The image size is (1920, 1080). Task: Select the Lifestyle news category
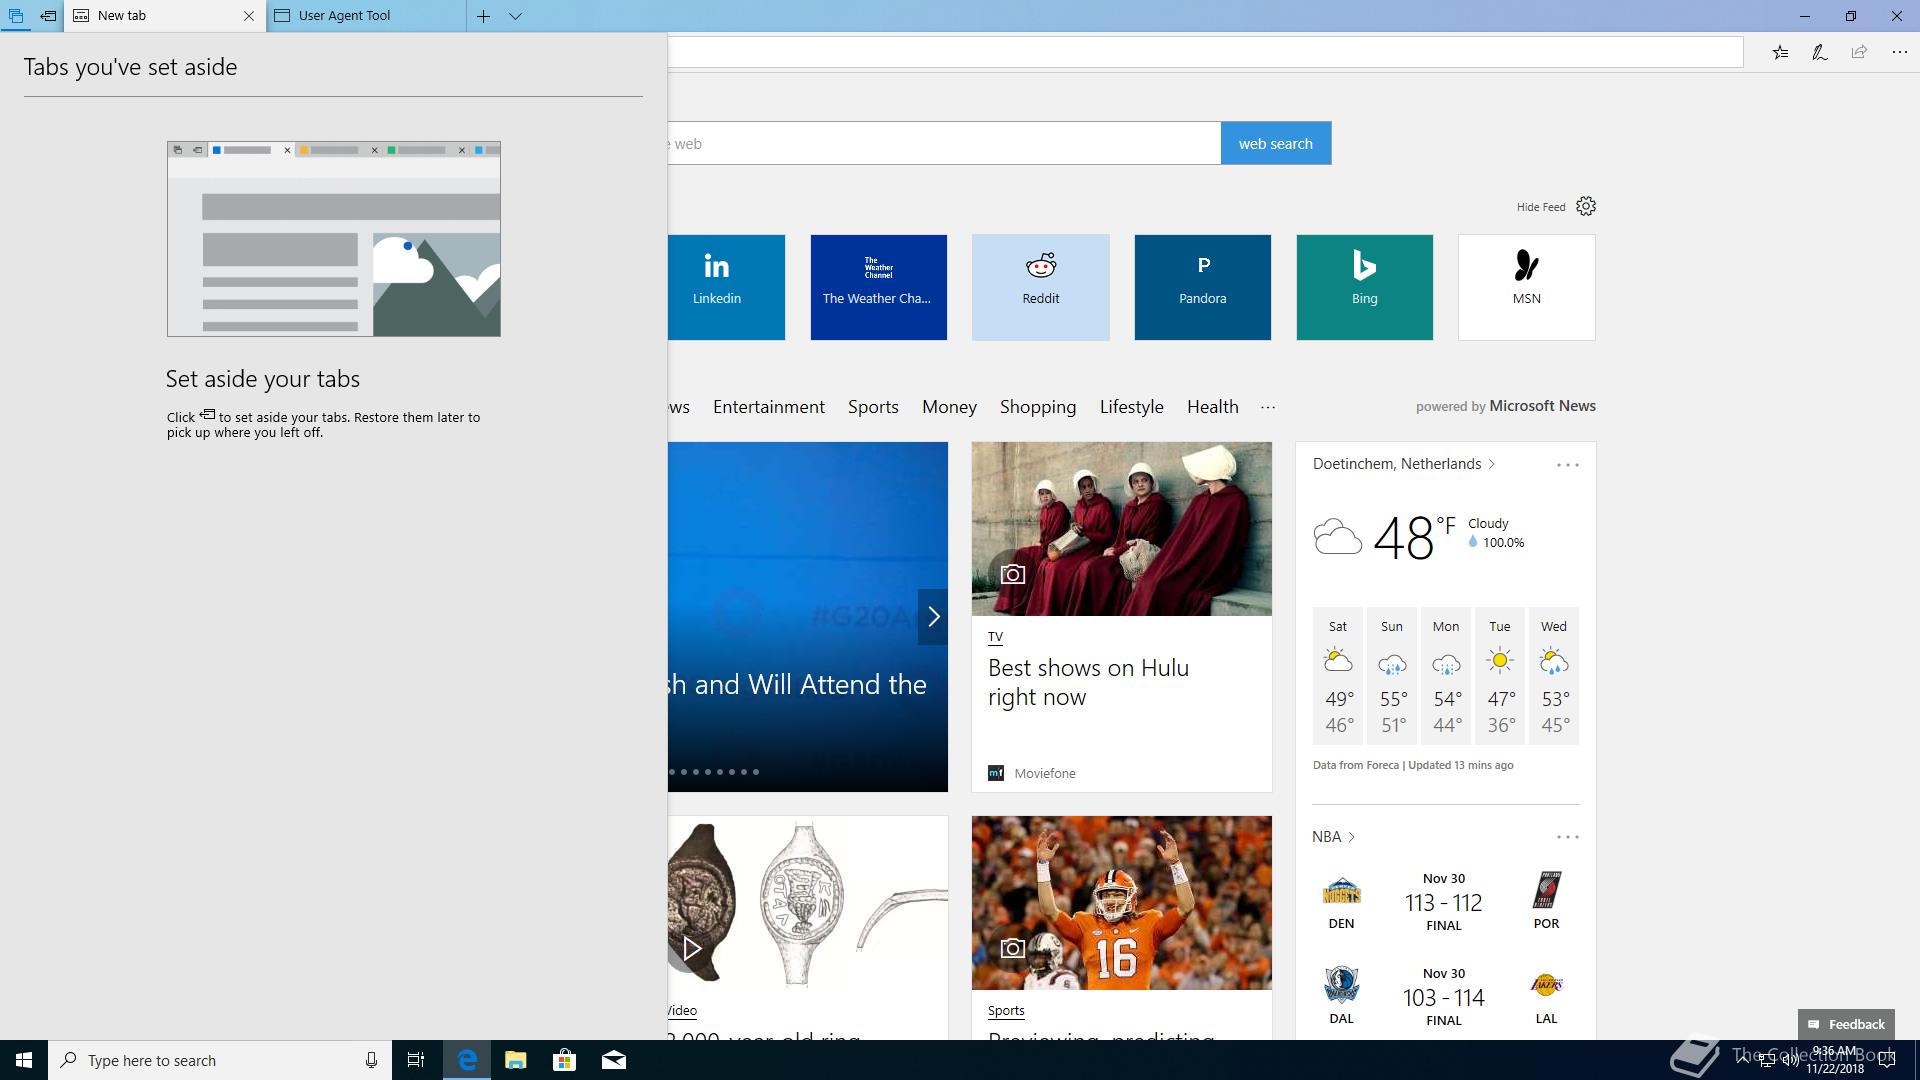(1131, 407)
